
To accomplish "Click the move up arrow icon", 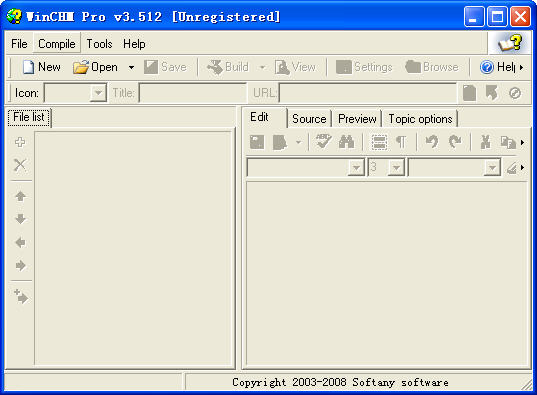I will coord(21,196).
